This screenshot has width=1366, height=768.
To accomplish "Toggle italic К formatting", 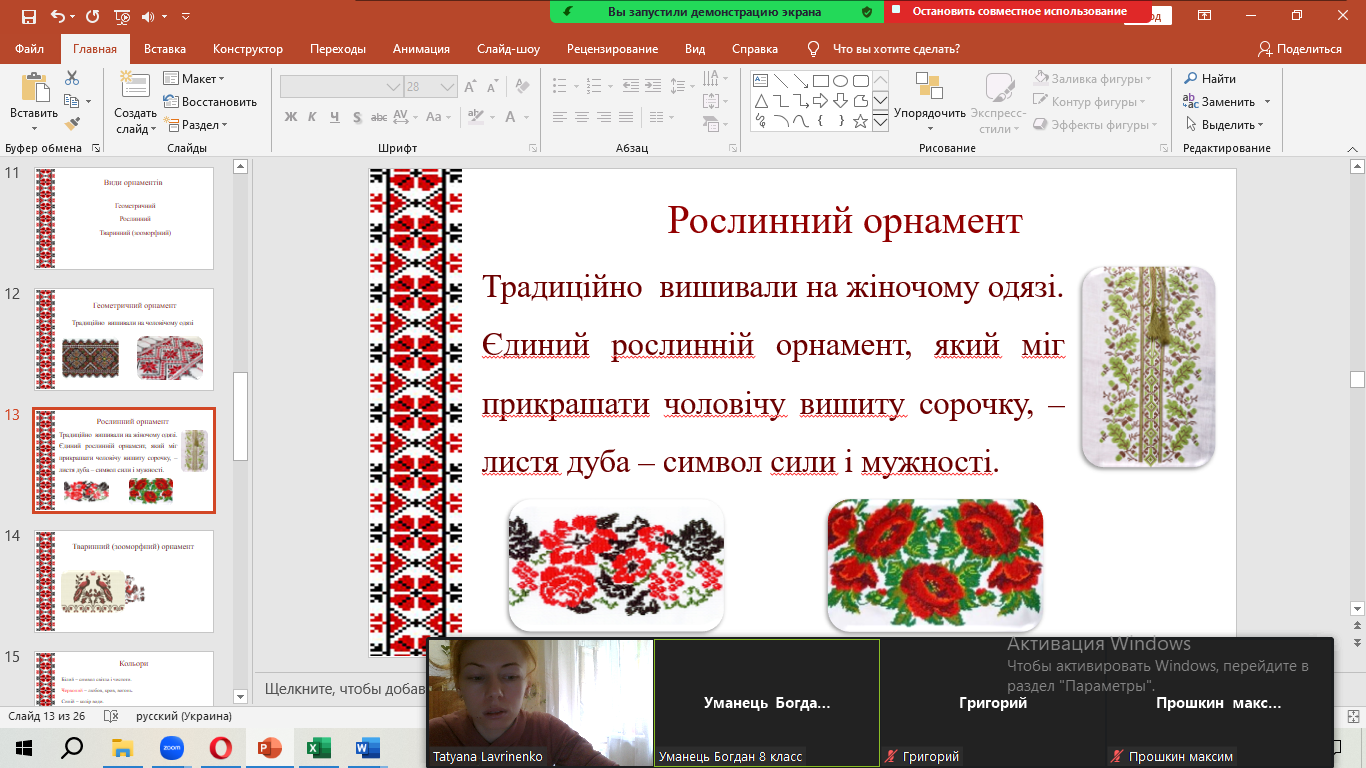I will pyautogui.click(x=313, y=117).
